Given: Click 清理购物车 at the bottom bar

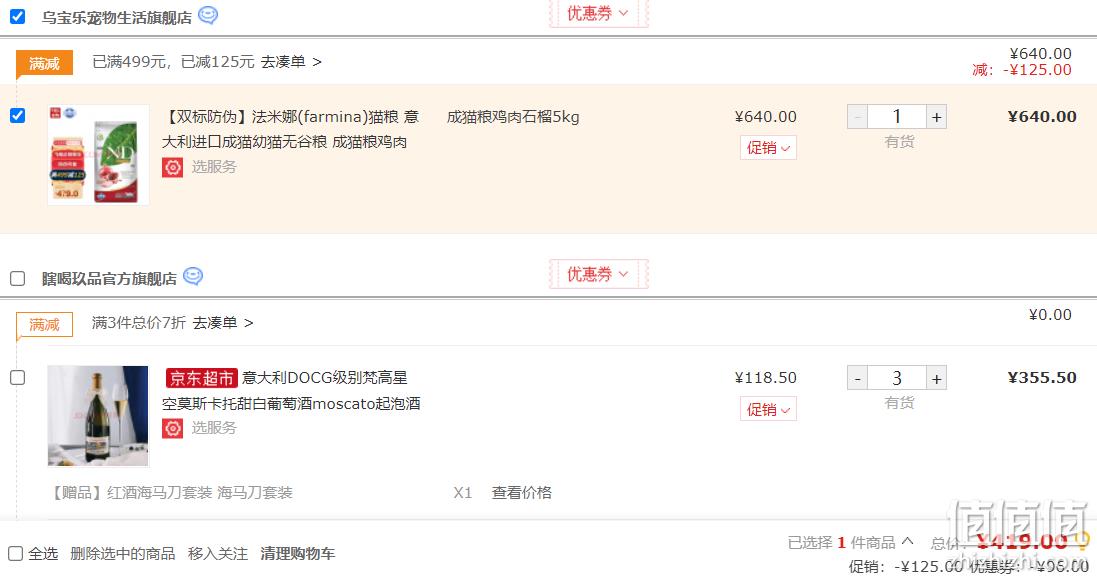Looking at the screenshot, I should click(297, 554).
